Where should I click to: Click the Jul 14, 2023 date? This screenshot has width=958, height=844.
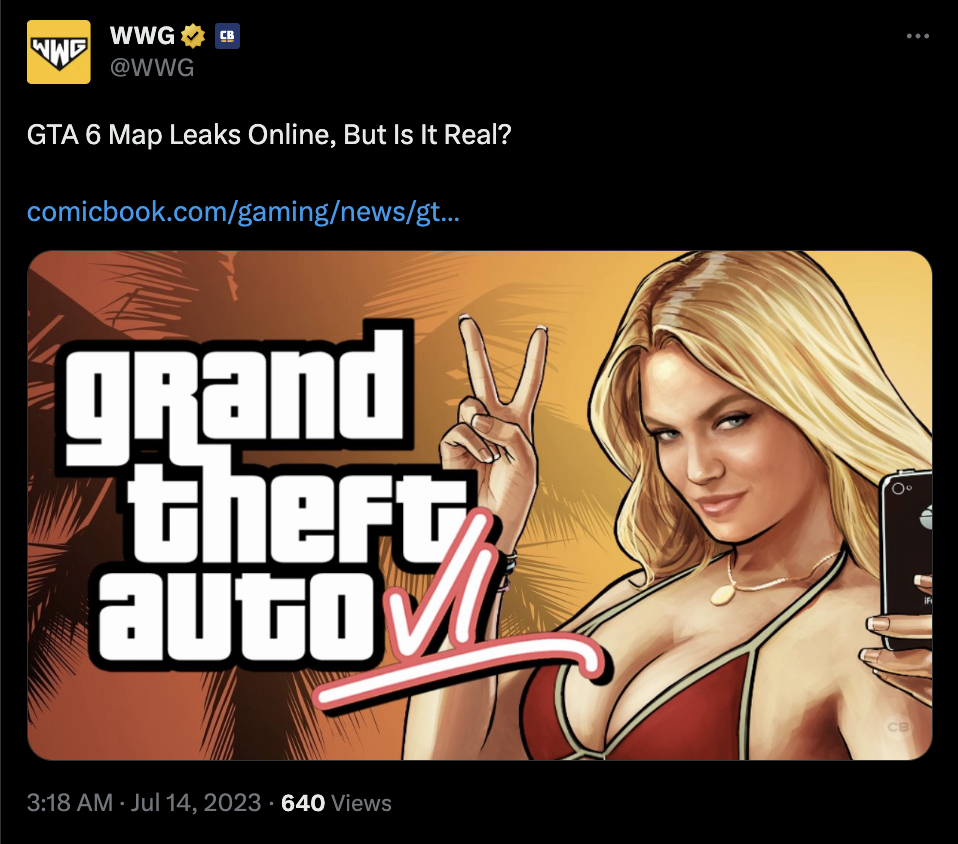point(196,802)
